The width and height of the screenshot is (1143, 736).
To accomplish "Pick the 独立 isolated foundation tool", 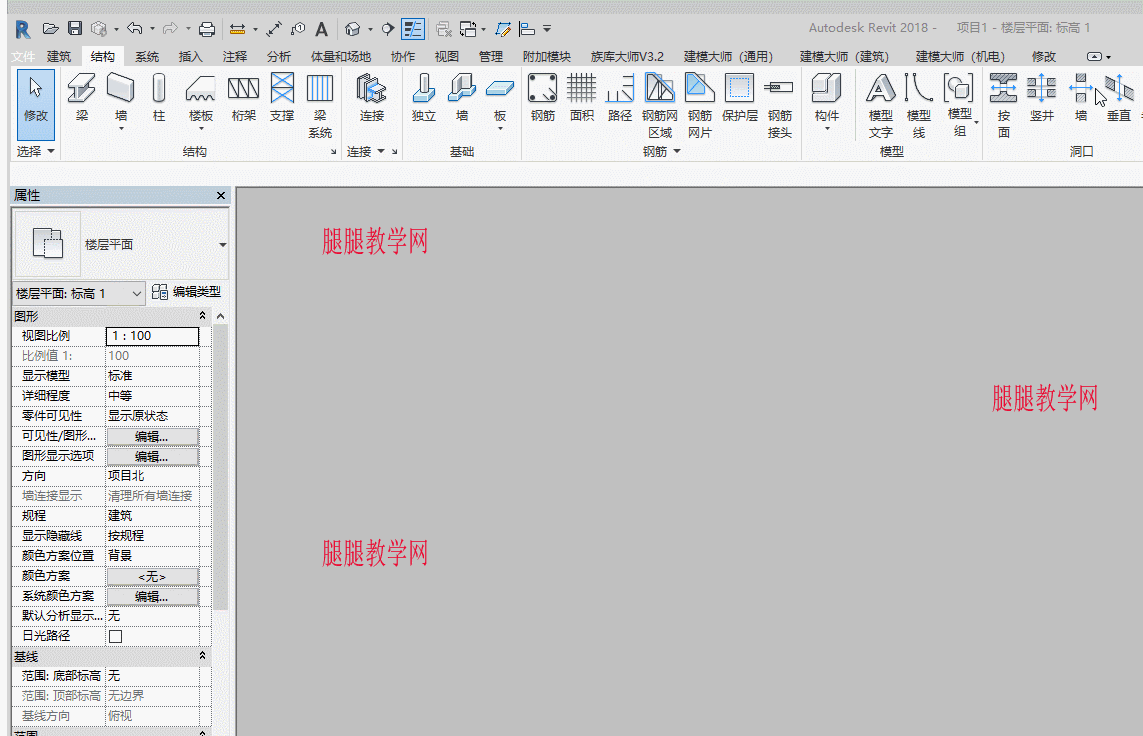I will click(424, 97).
